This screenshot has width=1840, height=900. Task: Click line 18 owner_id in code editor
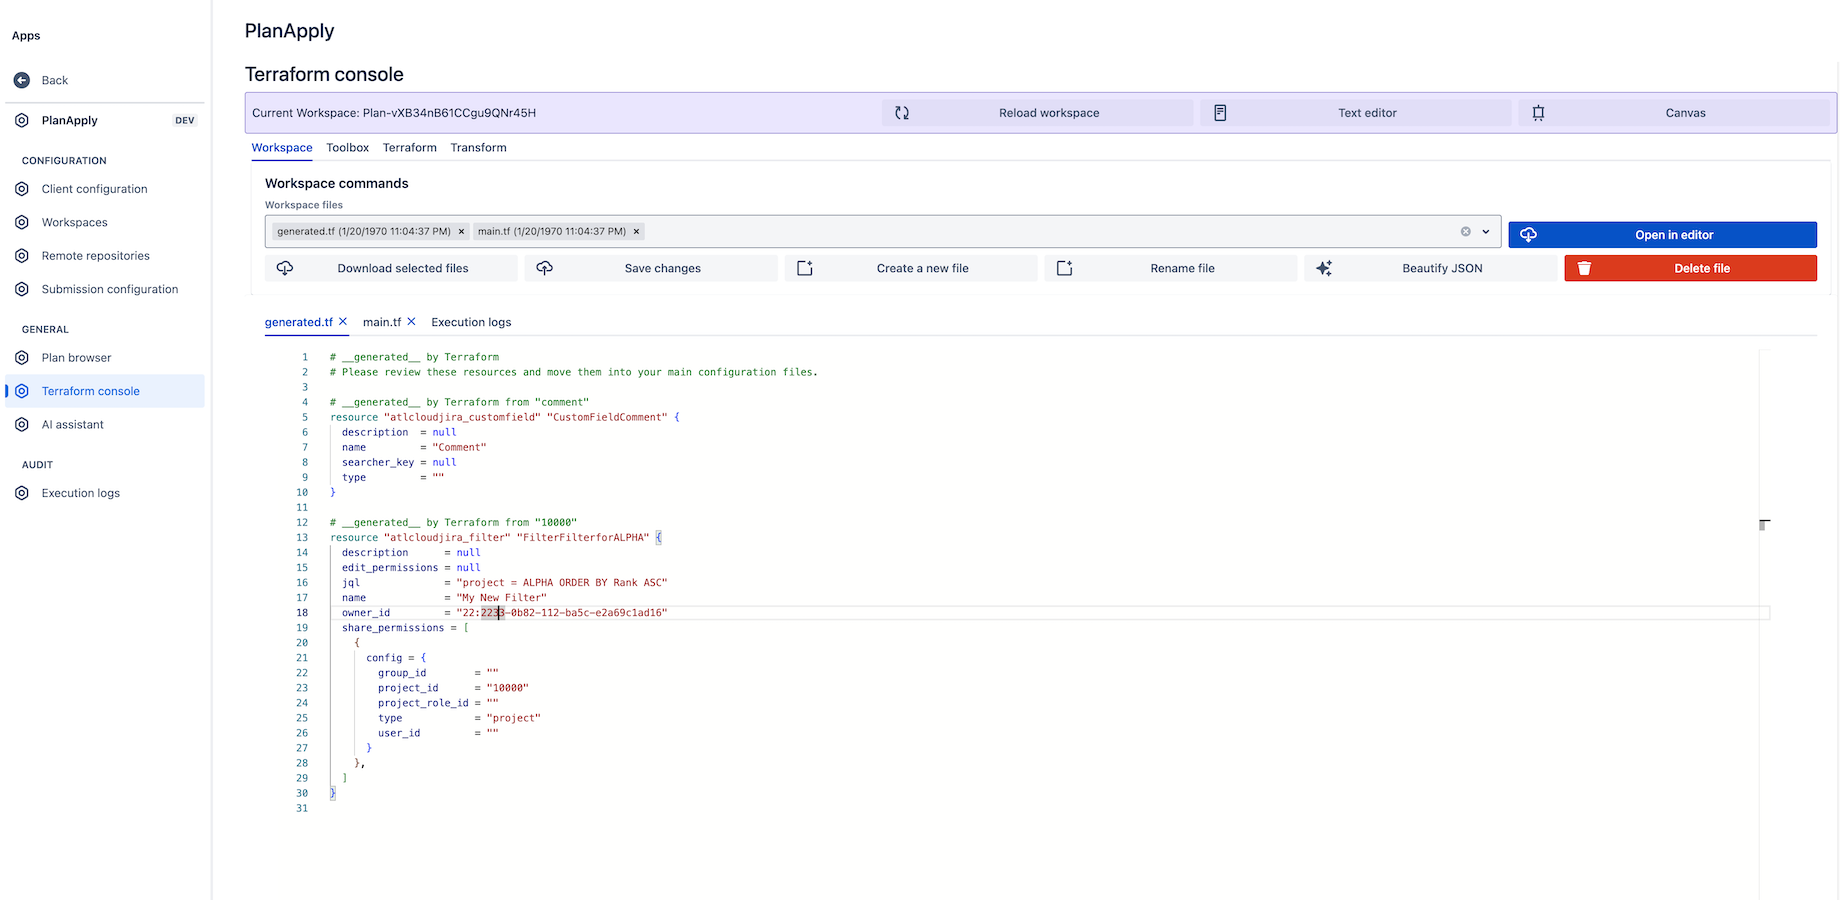coord(366,613)
